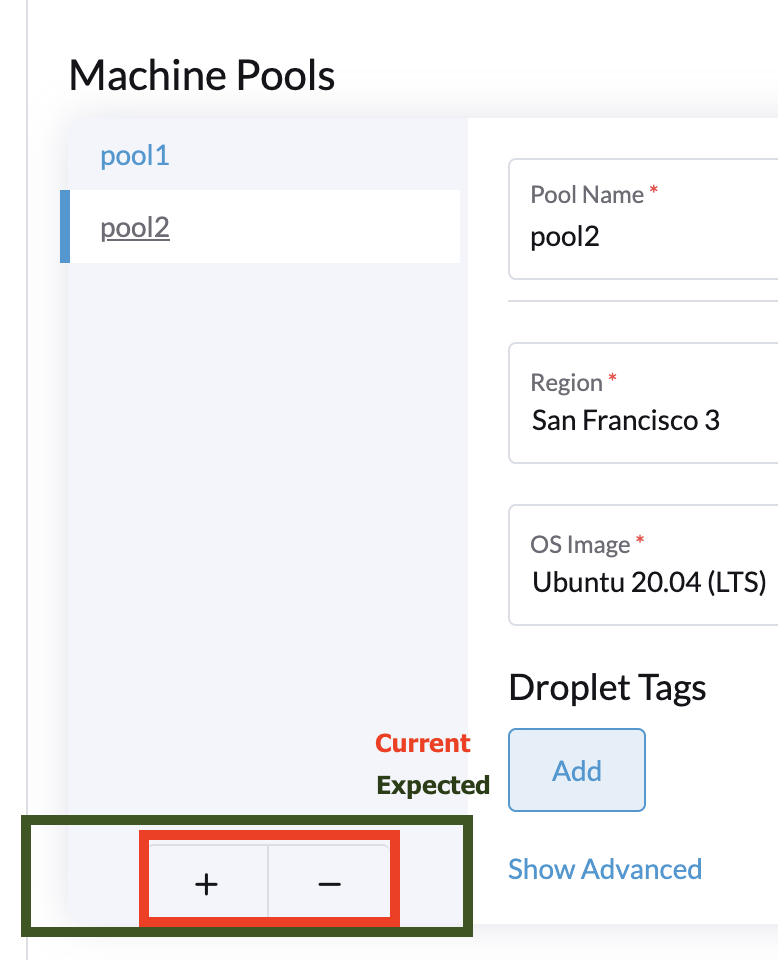Click the plus icon to add machine pool
Screen dimensions: 778x960
click(206, 883)
